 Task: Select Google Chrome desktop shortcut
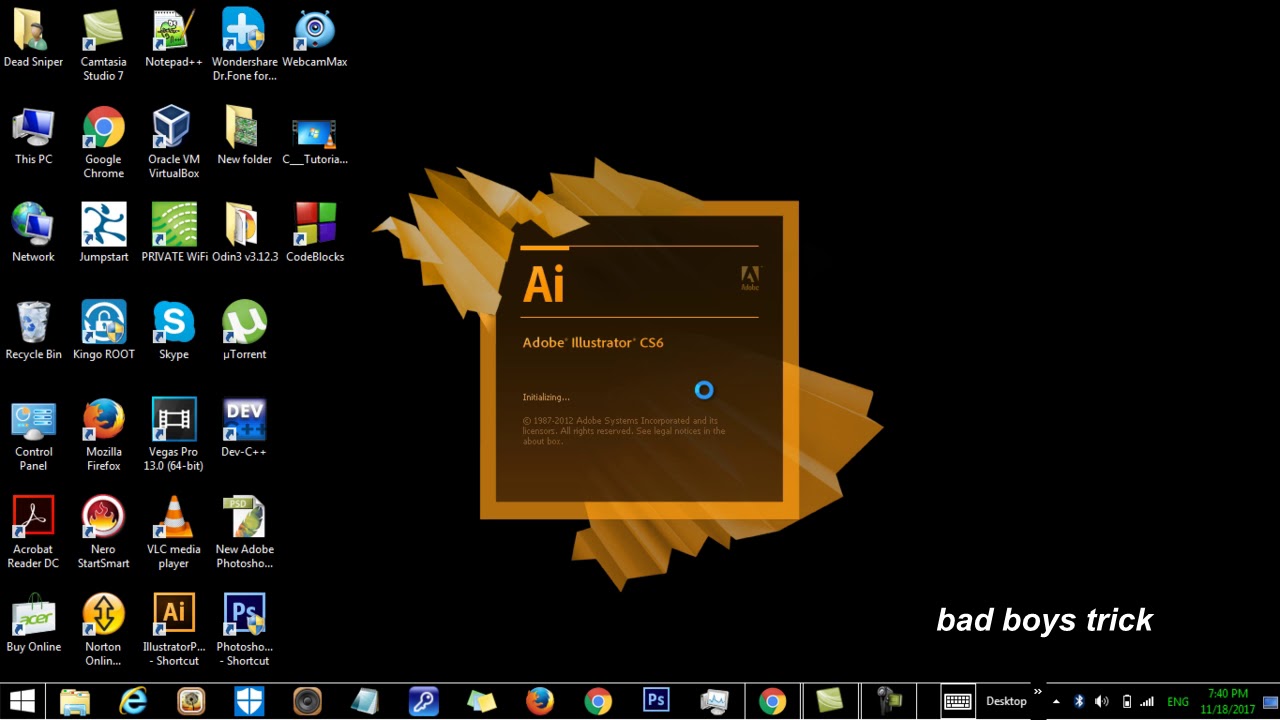click(x=103, y=143)
